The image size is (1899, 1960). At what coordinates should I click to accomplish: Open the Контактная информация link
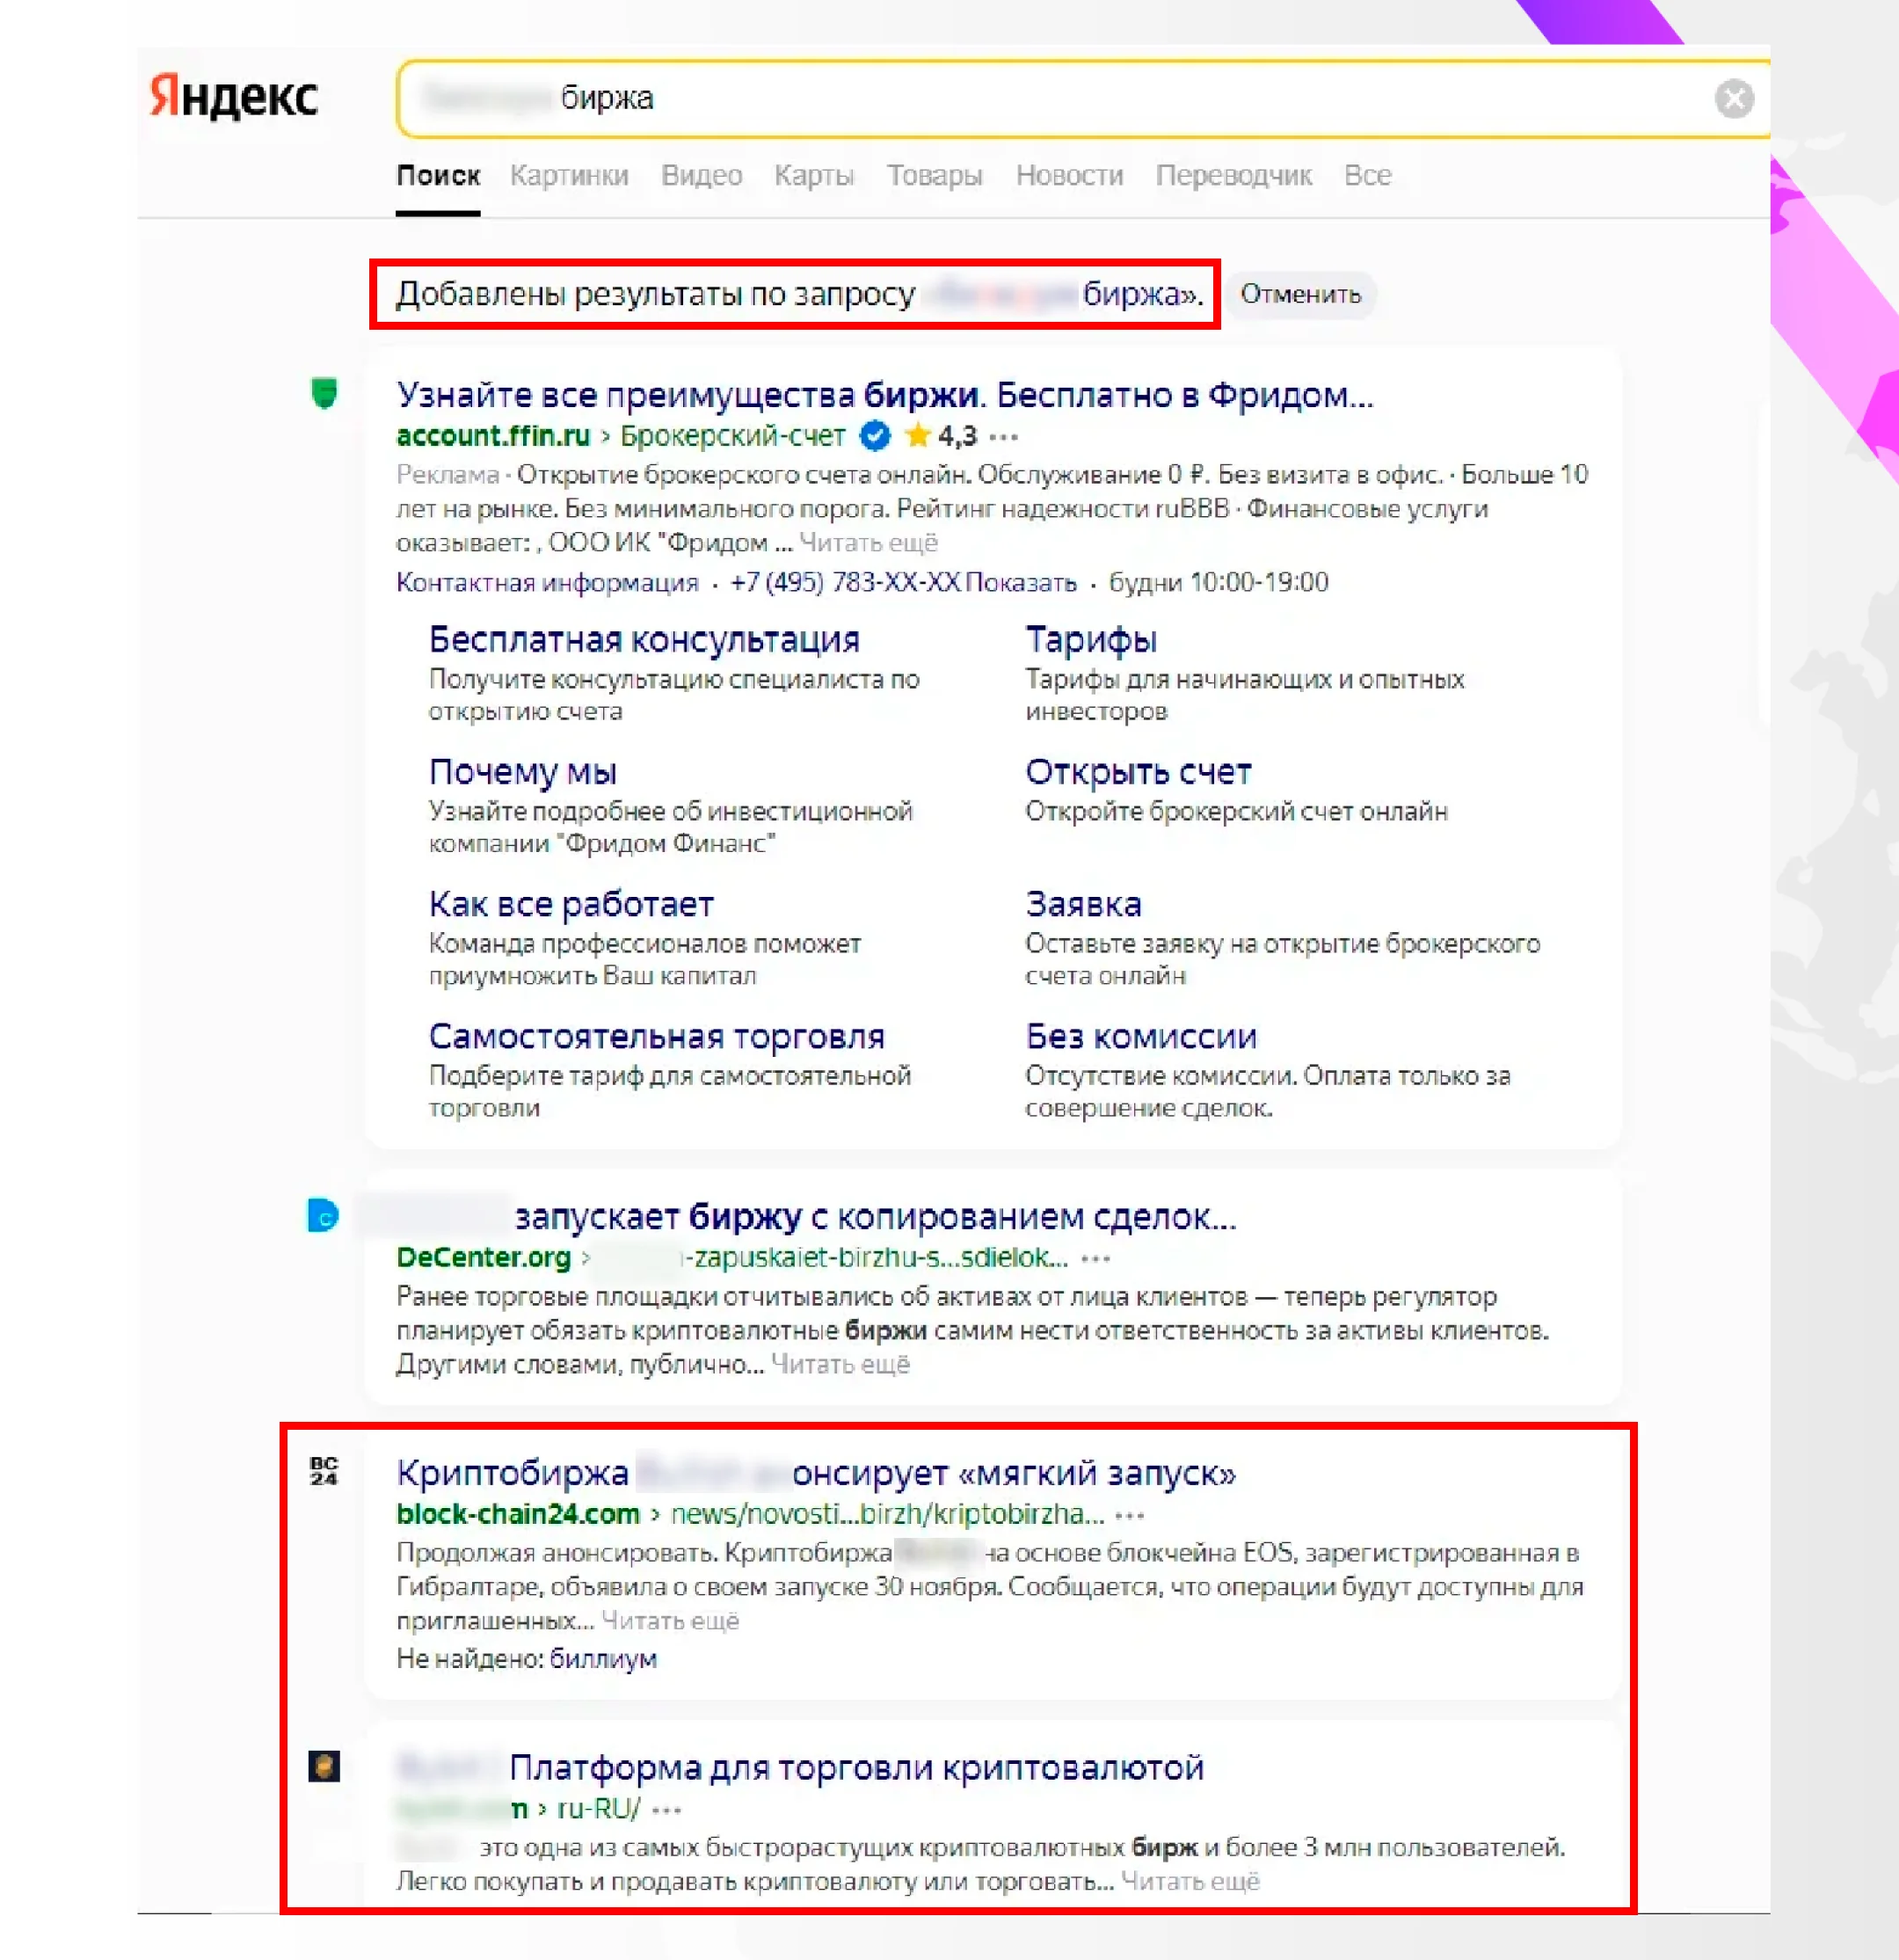(547, 583)
